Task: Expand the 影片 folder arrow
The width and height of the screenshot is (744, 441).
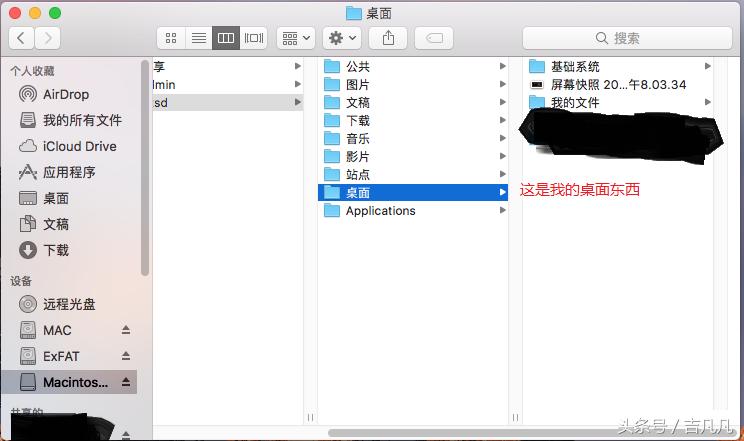Action: click(502, 156)
